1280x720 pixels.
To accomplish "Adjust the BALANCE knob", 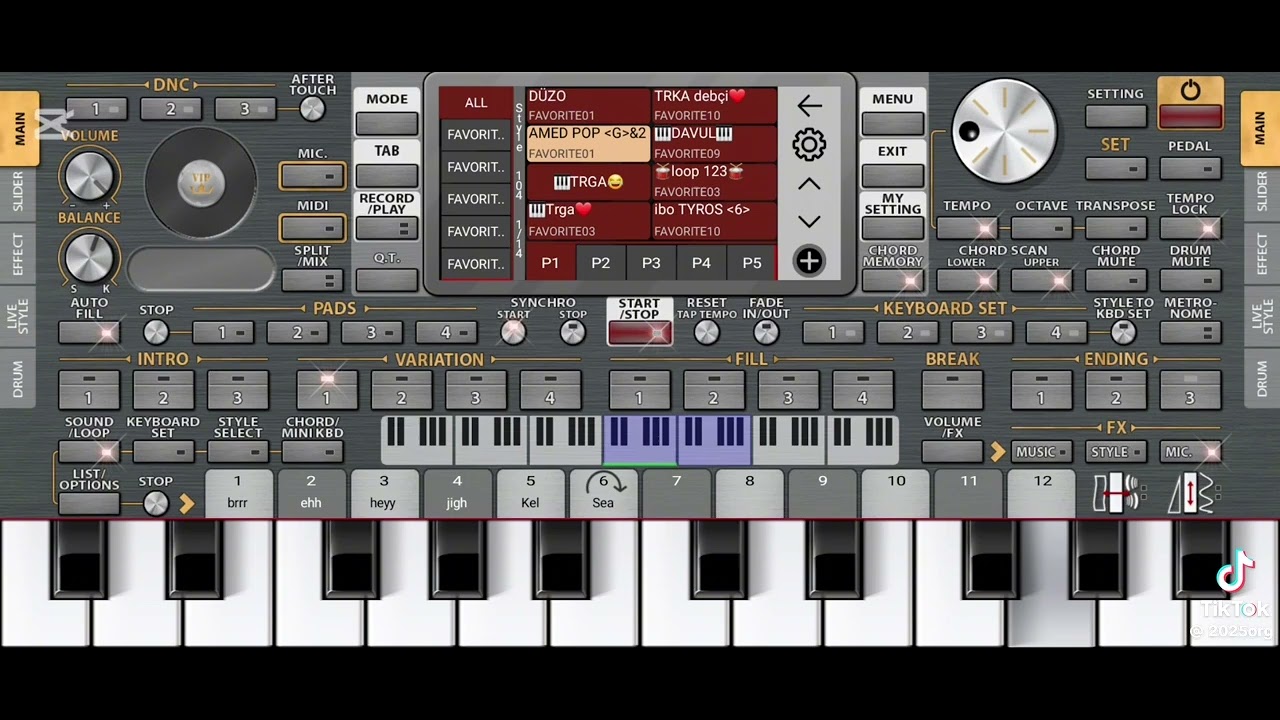I will click(x=89, y=257).
